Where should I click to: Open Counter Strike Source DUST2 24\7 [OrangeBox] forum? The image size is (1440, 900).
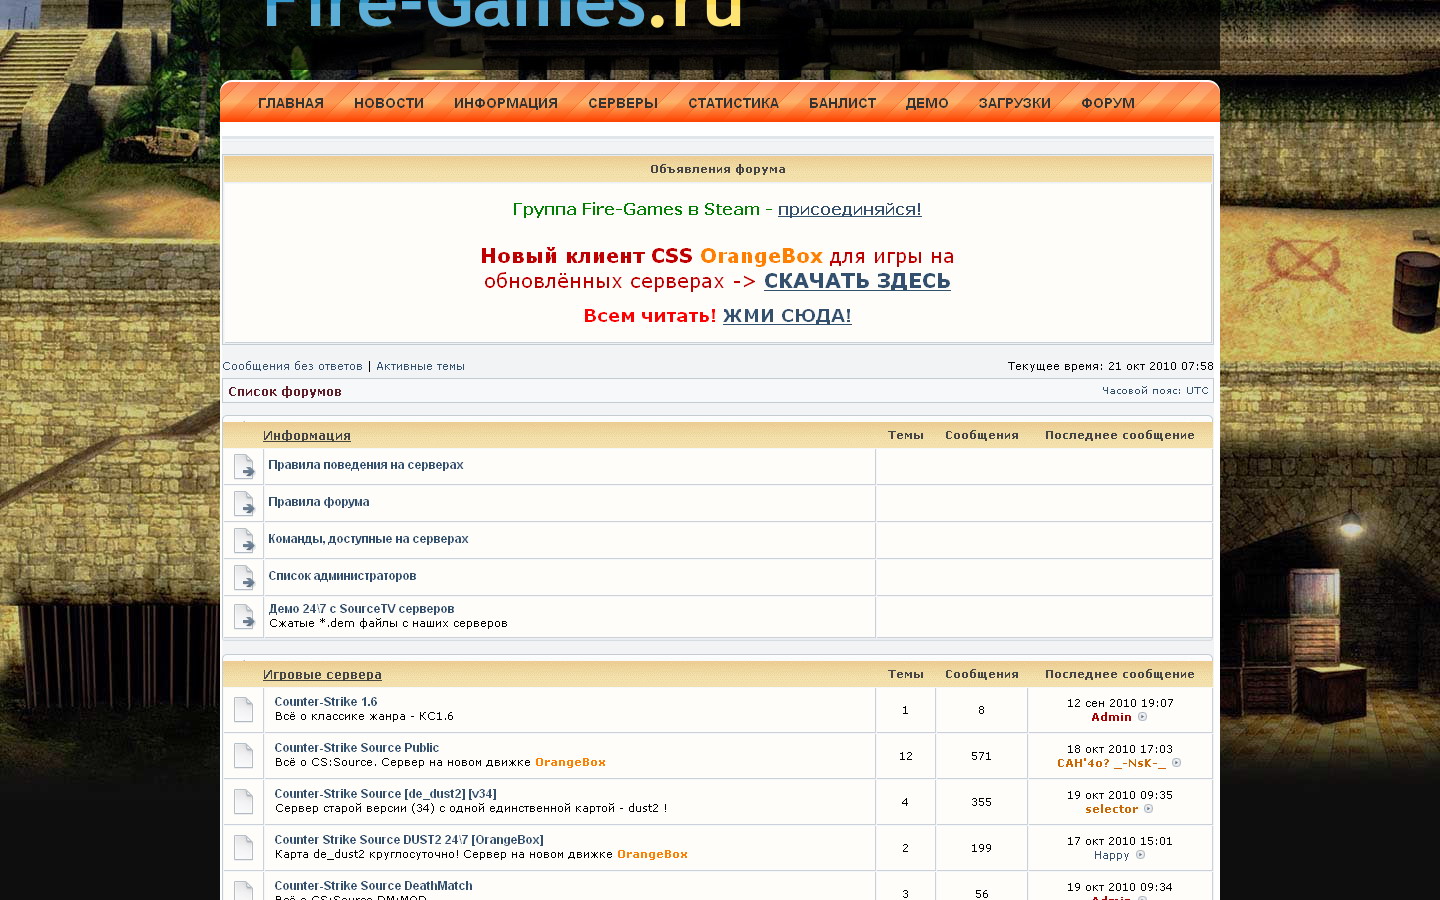tap(409, 840)
